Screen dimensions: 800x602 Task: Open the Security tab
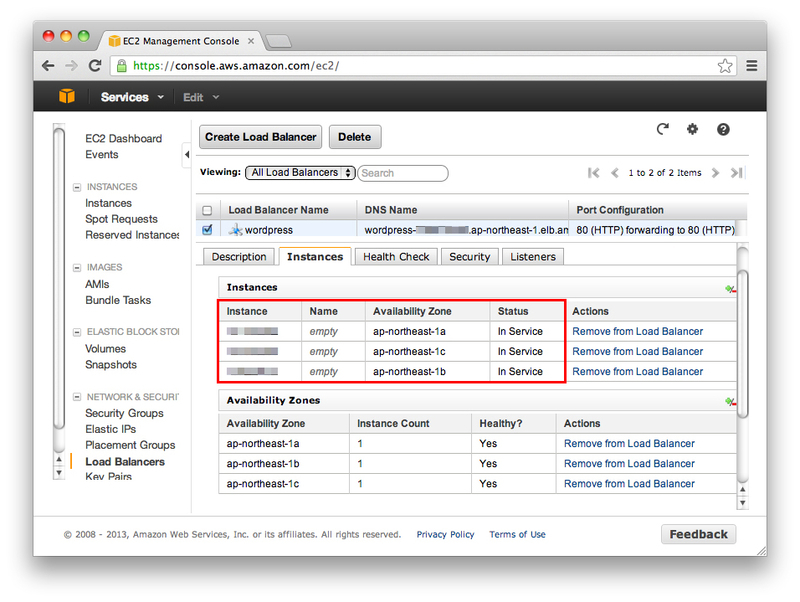[x=469, y=257]
